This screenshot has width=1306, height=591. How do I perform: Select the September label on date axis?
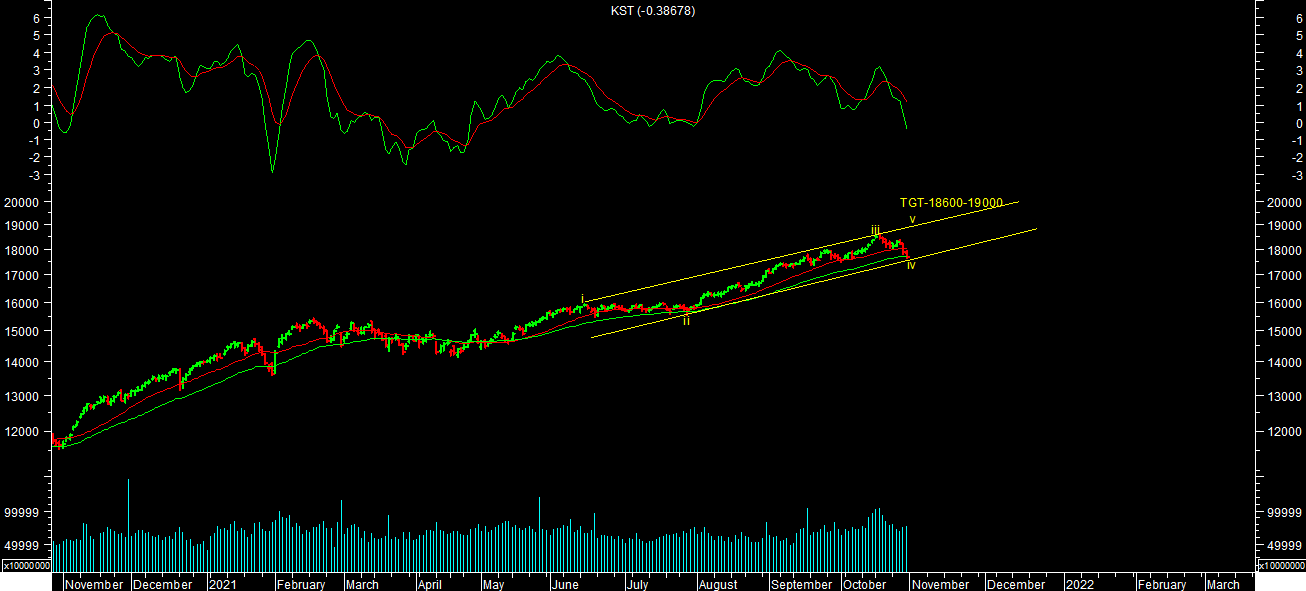click(x=802, y=584)
